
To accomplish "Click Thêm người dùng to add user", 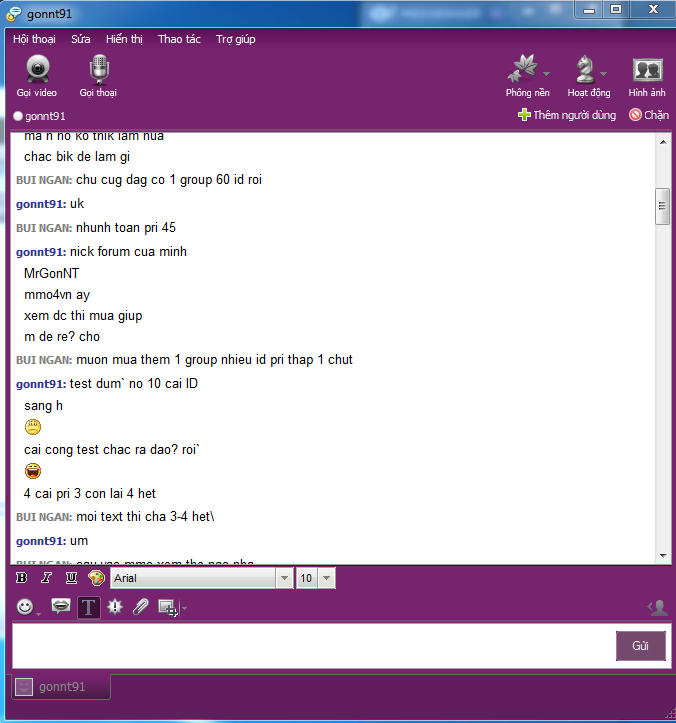I will point(567,115).
